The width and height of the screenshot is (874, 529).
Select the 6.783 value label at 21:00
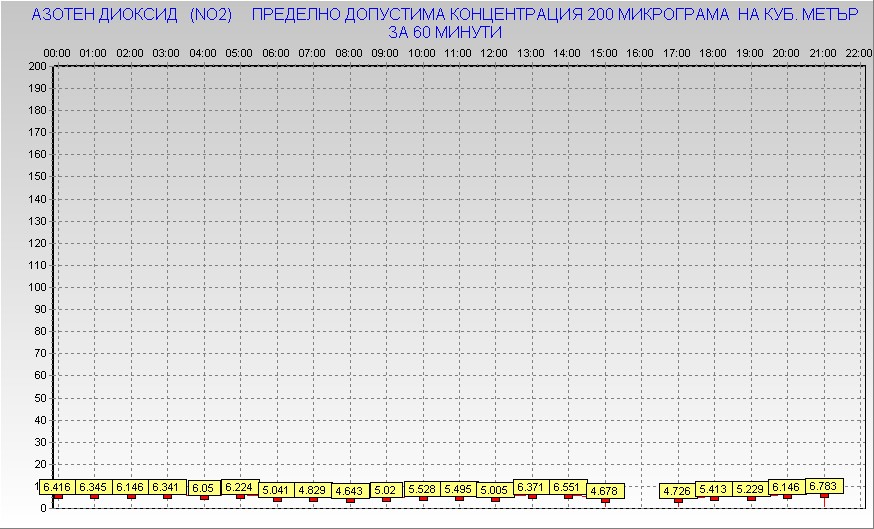click(x=824, y=486)
